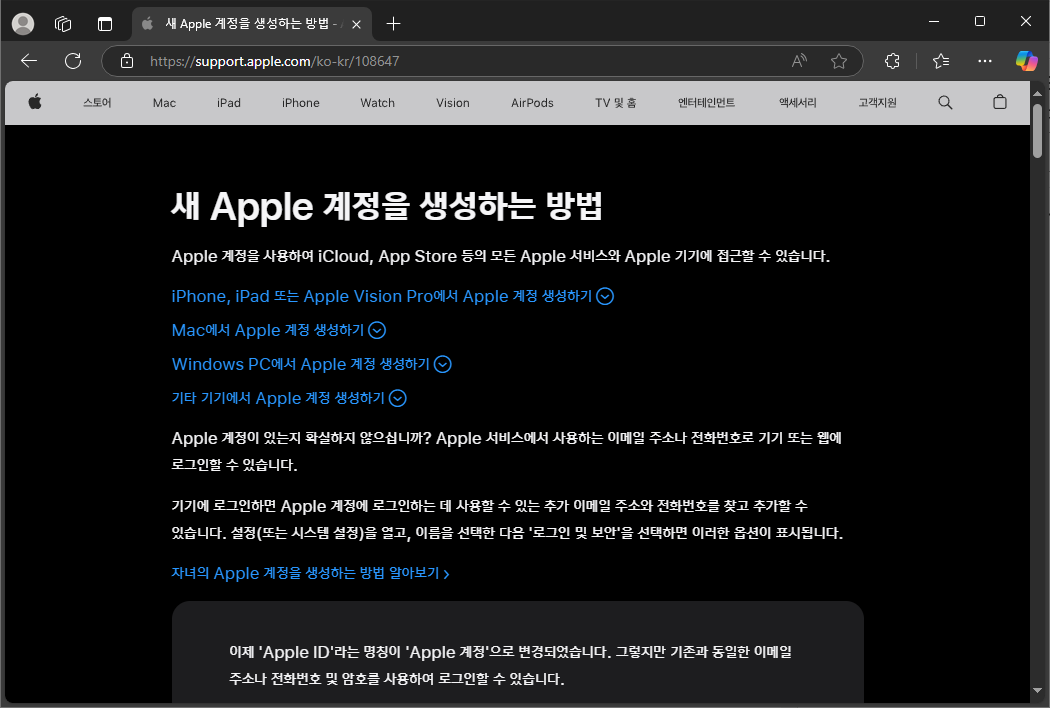Open the Favorites list icon
The image size is (1050, 708).
coord(941,61)
